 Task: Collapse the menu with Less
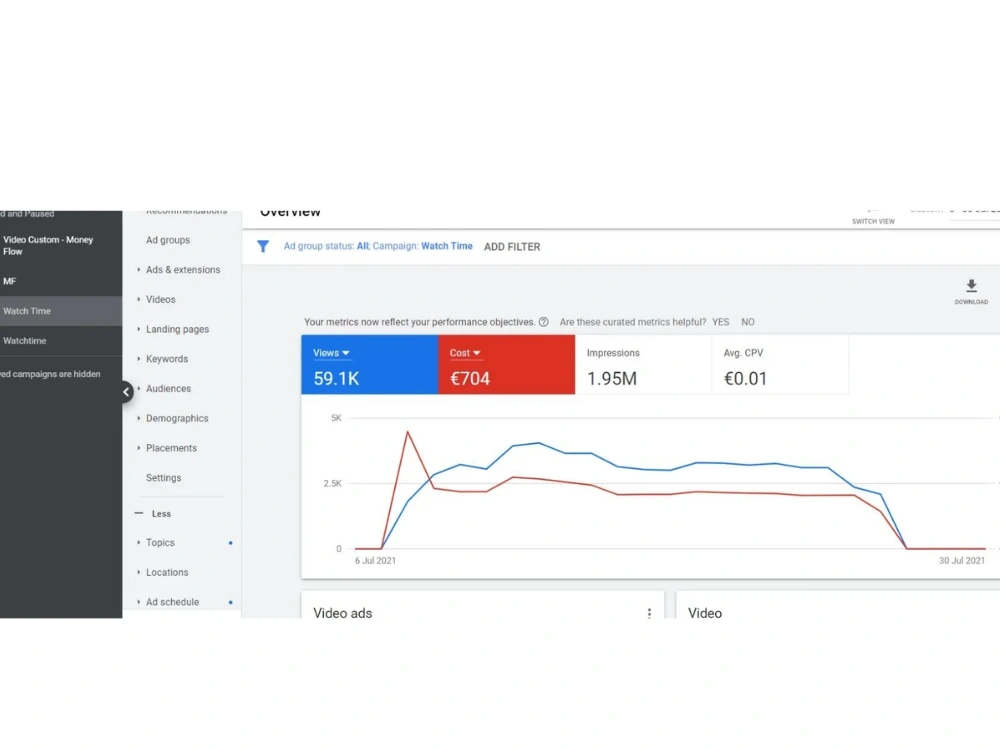click(153, 513)
